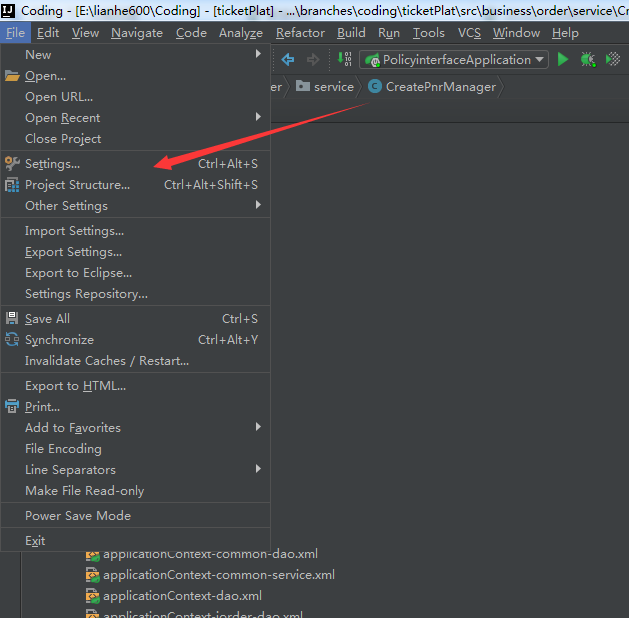Open the Edit menu
Image resolution: width=629 pixels, height=618 pixels.
coord(48,33)
